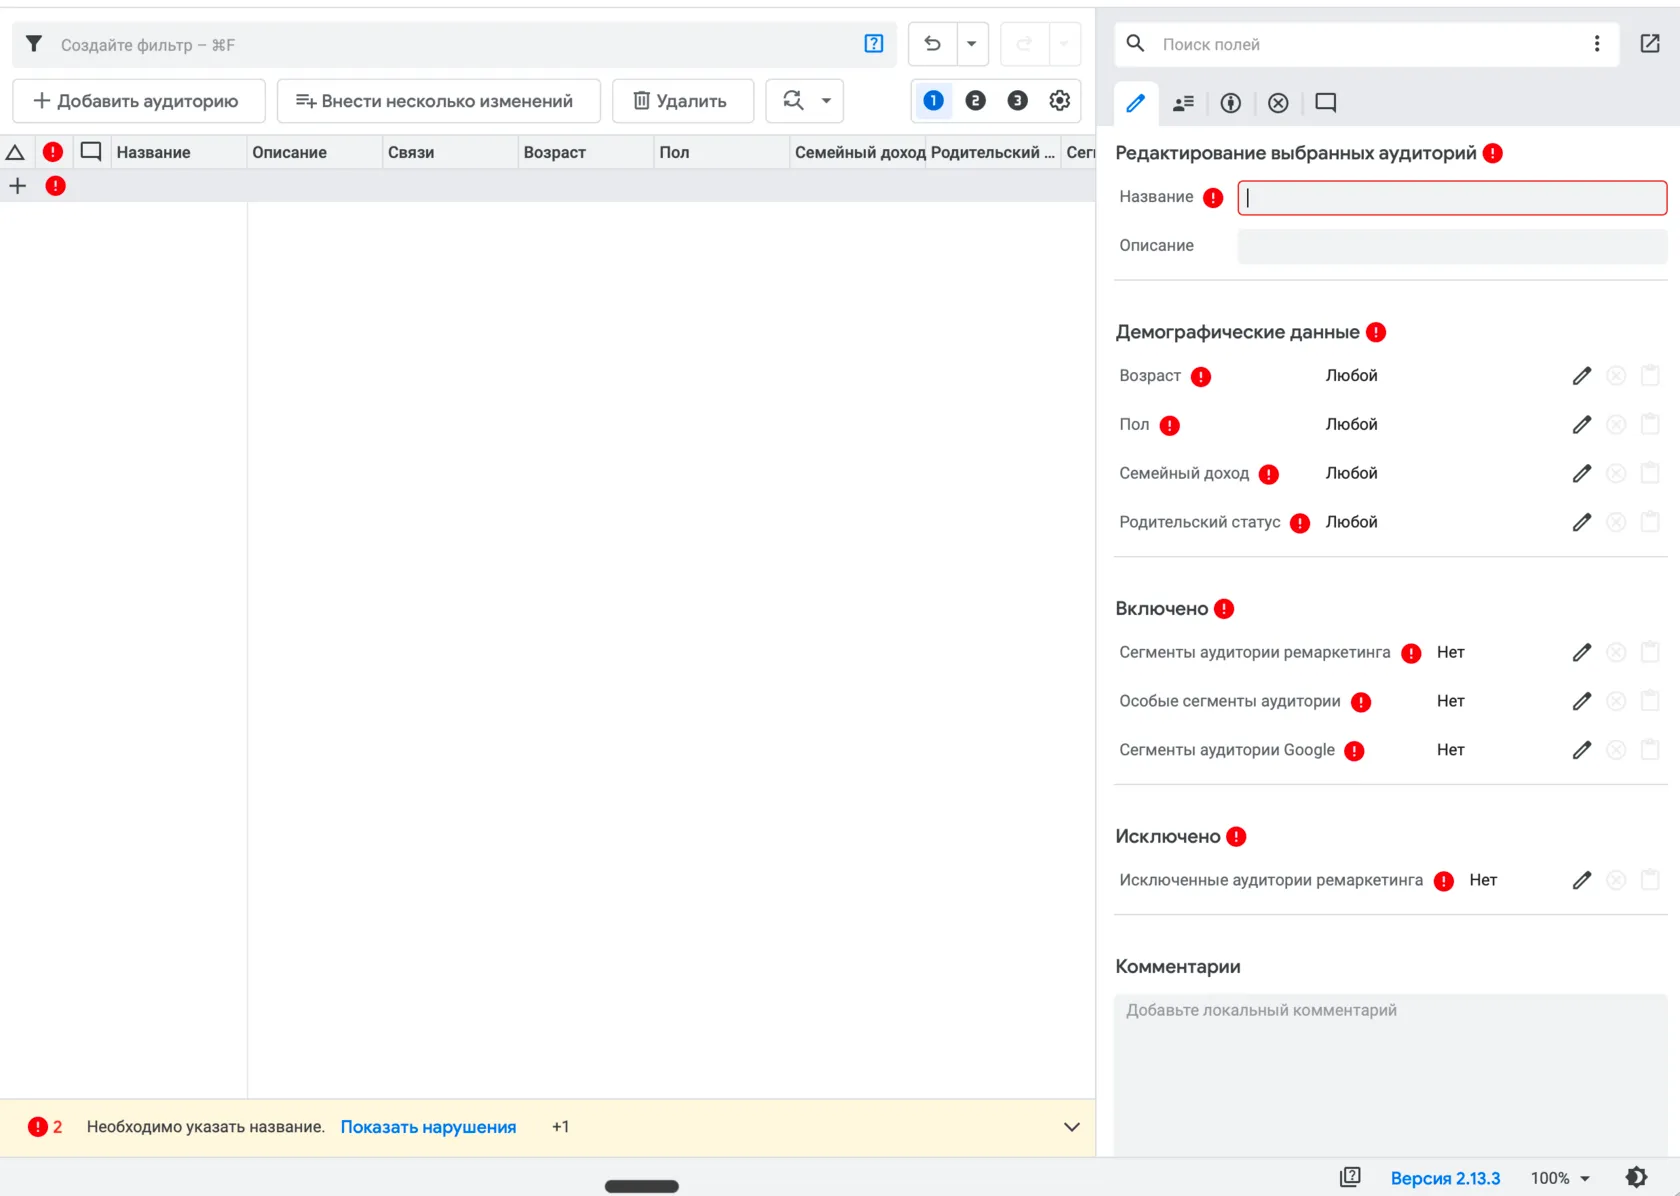Viewport: 1680px width, 1196px height.
Task: Switch to the info circle tab
Action: [1231, 103]
